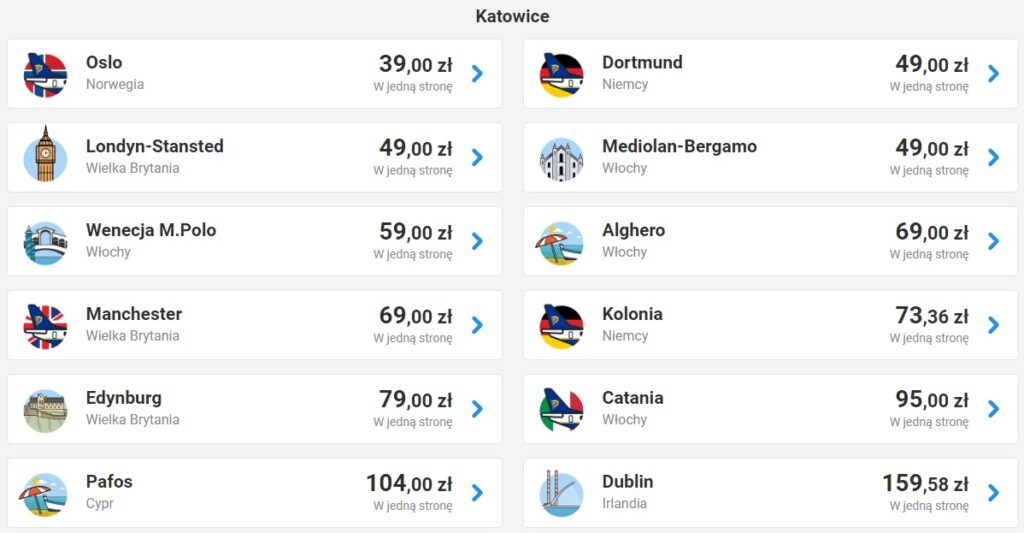
Task: Click the Alghero 69,00 zł price
Action: tap(931, 232)
